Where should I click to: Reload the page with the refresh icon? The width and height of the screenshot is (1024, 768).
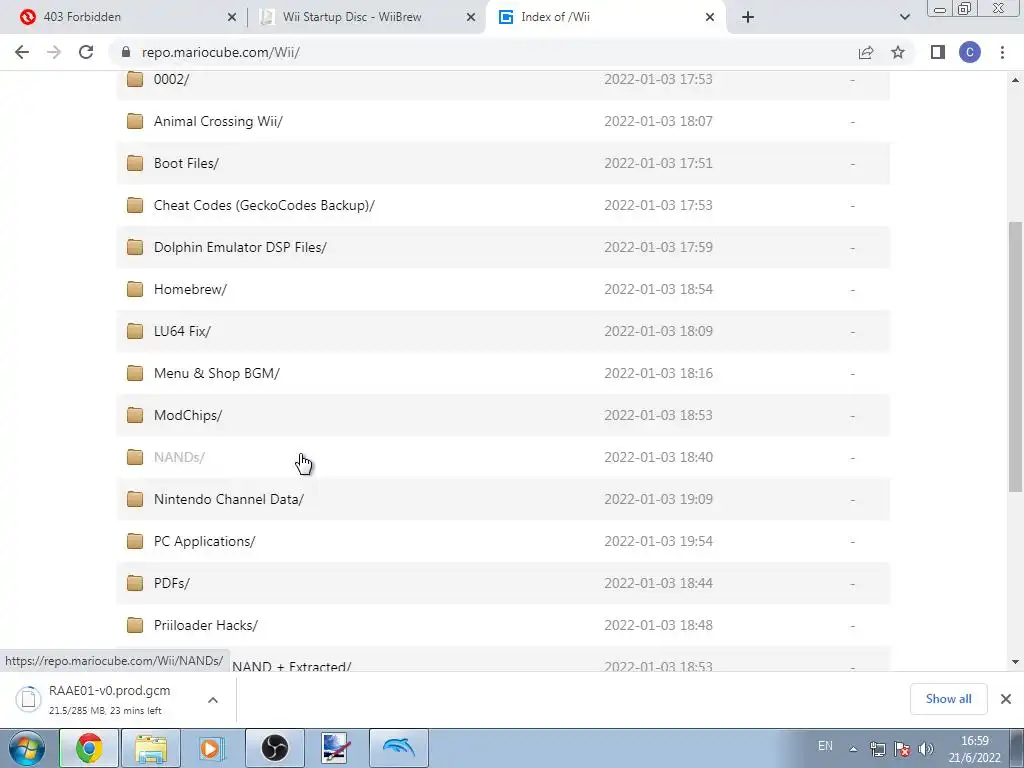tap(86, 52)
